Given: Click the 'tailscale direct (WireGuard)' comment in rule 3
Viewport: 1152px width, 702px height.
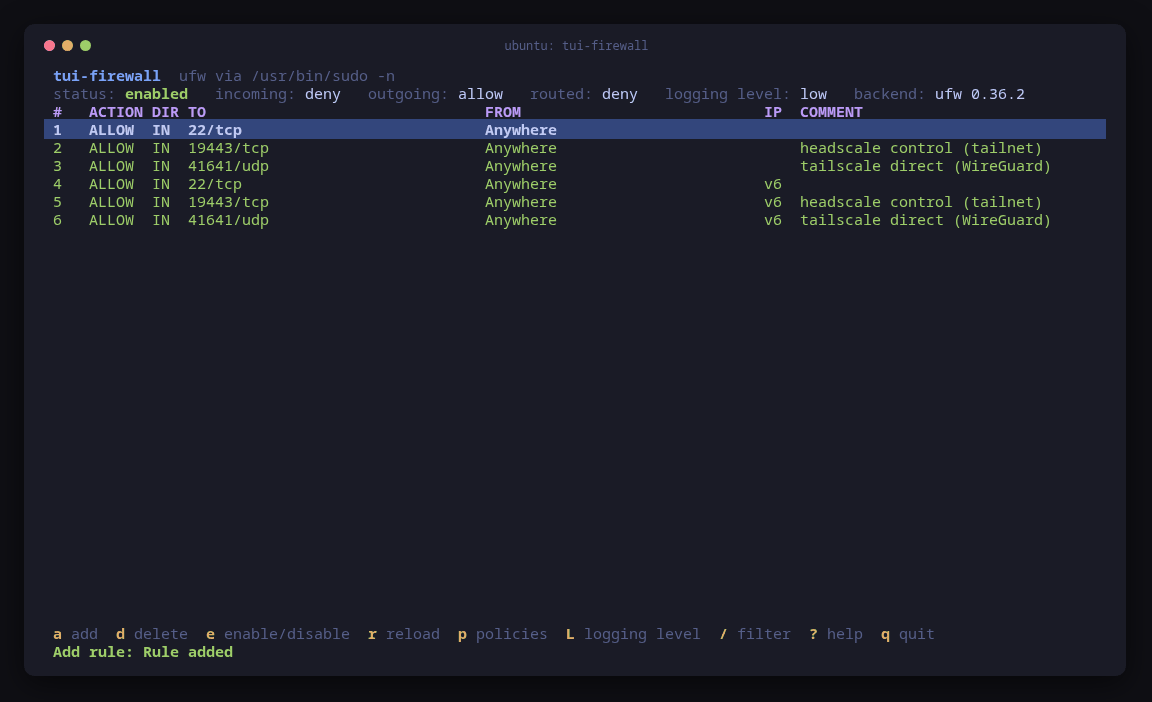Looking at the screenshot, I should pyautogui.click(x=926, y=166).
